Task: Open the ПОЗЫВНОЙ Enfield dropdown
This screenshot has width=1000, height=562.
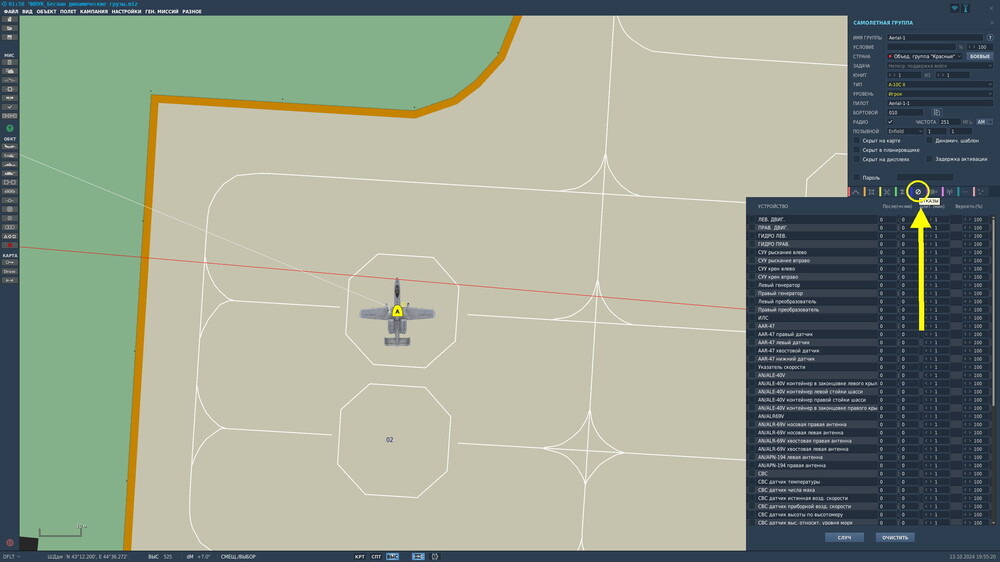Action: 905,131
